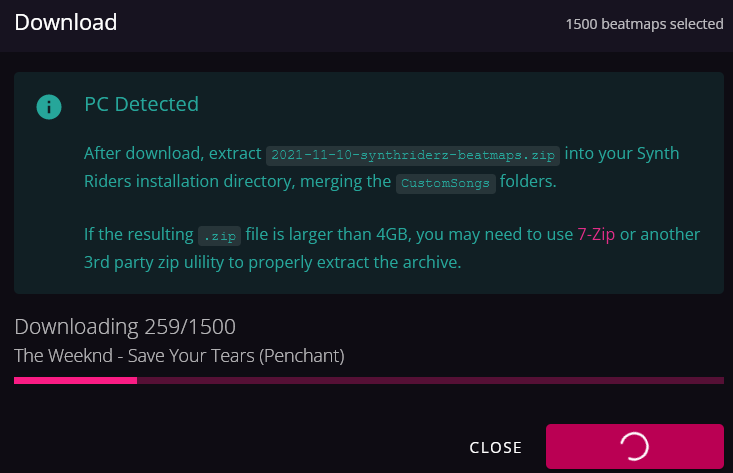Click the PC Detected heading
733x473 pixels.
141,104
